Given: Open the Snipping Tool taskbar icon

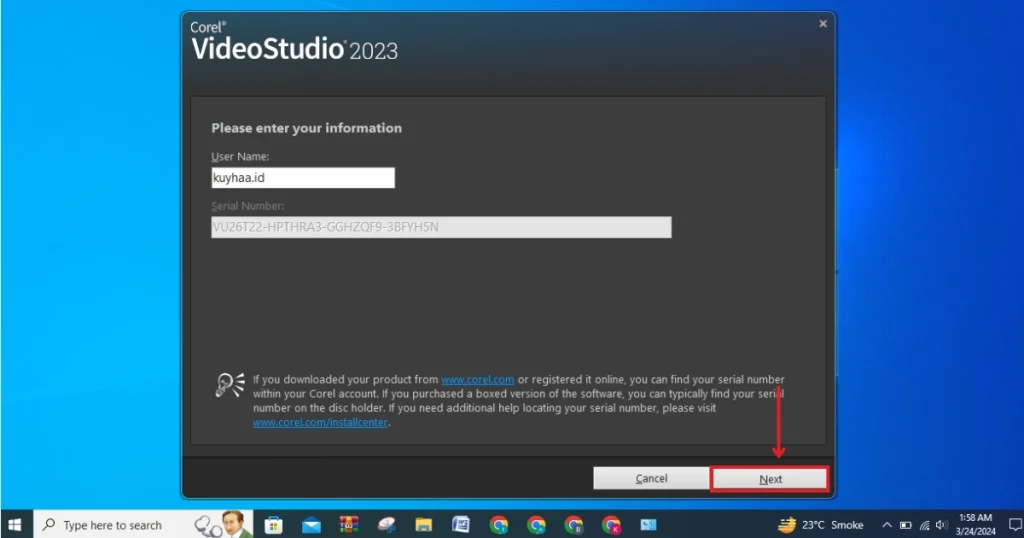Looking at the screenshot, I should pyautogui.click(x=387, y=525).
